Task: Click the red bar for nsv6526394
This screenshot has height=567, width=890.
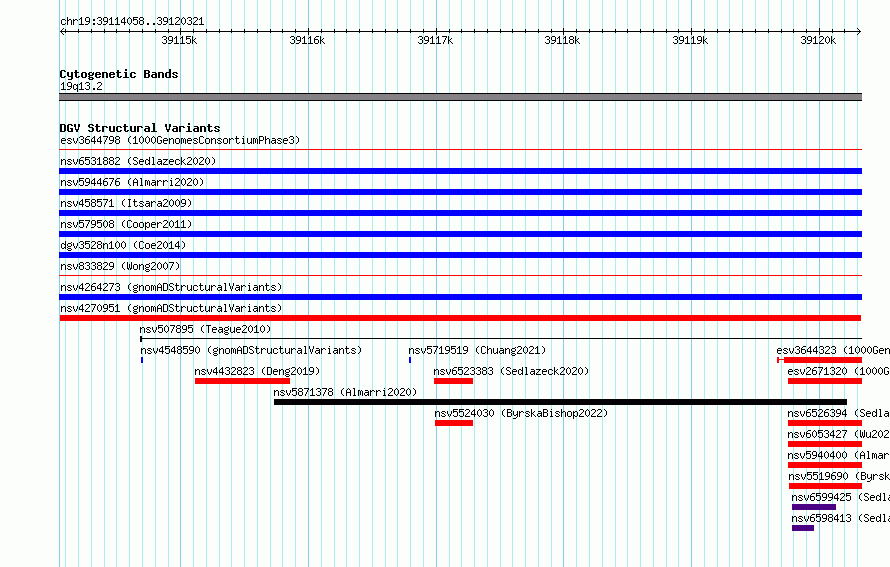Action: (x=825, y=423)
